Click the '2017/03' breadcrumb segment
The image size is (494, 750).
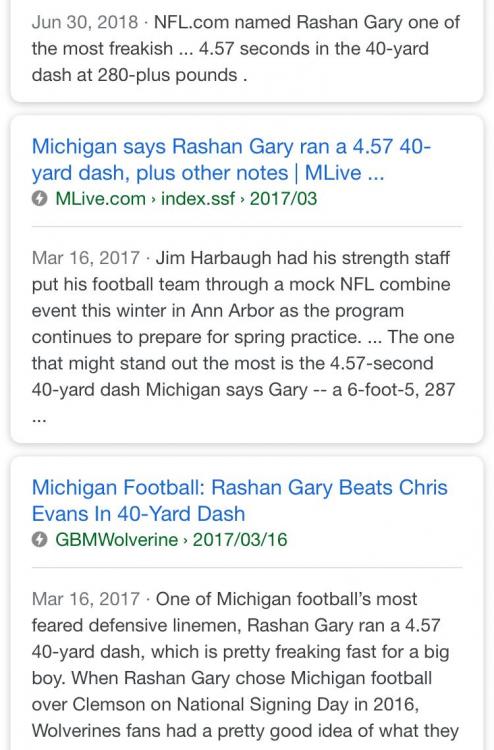[x=284, y=199]
